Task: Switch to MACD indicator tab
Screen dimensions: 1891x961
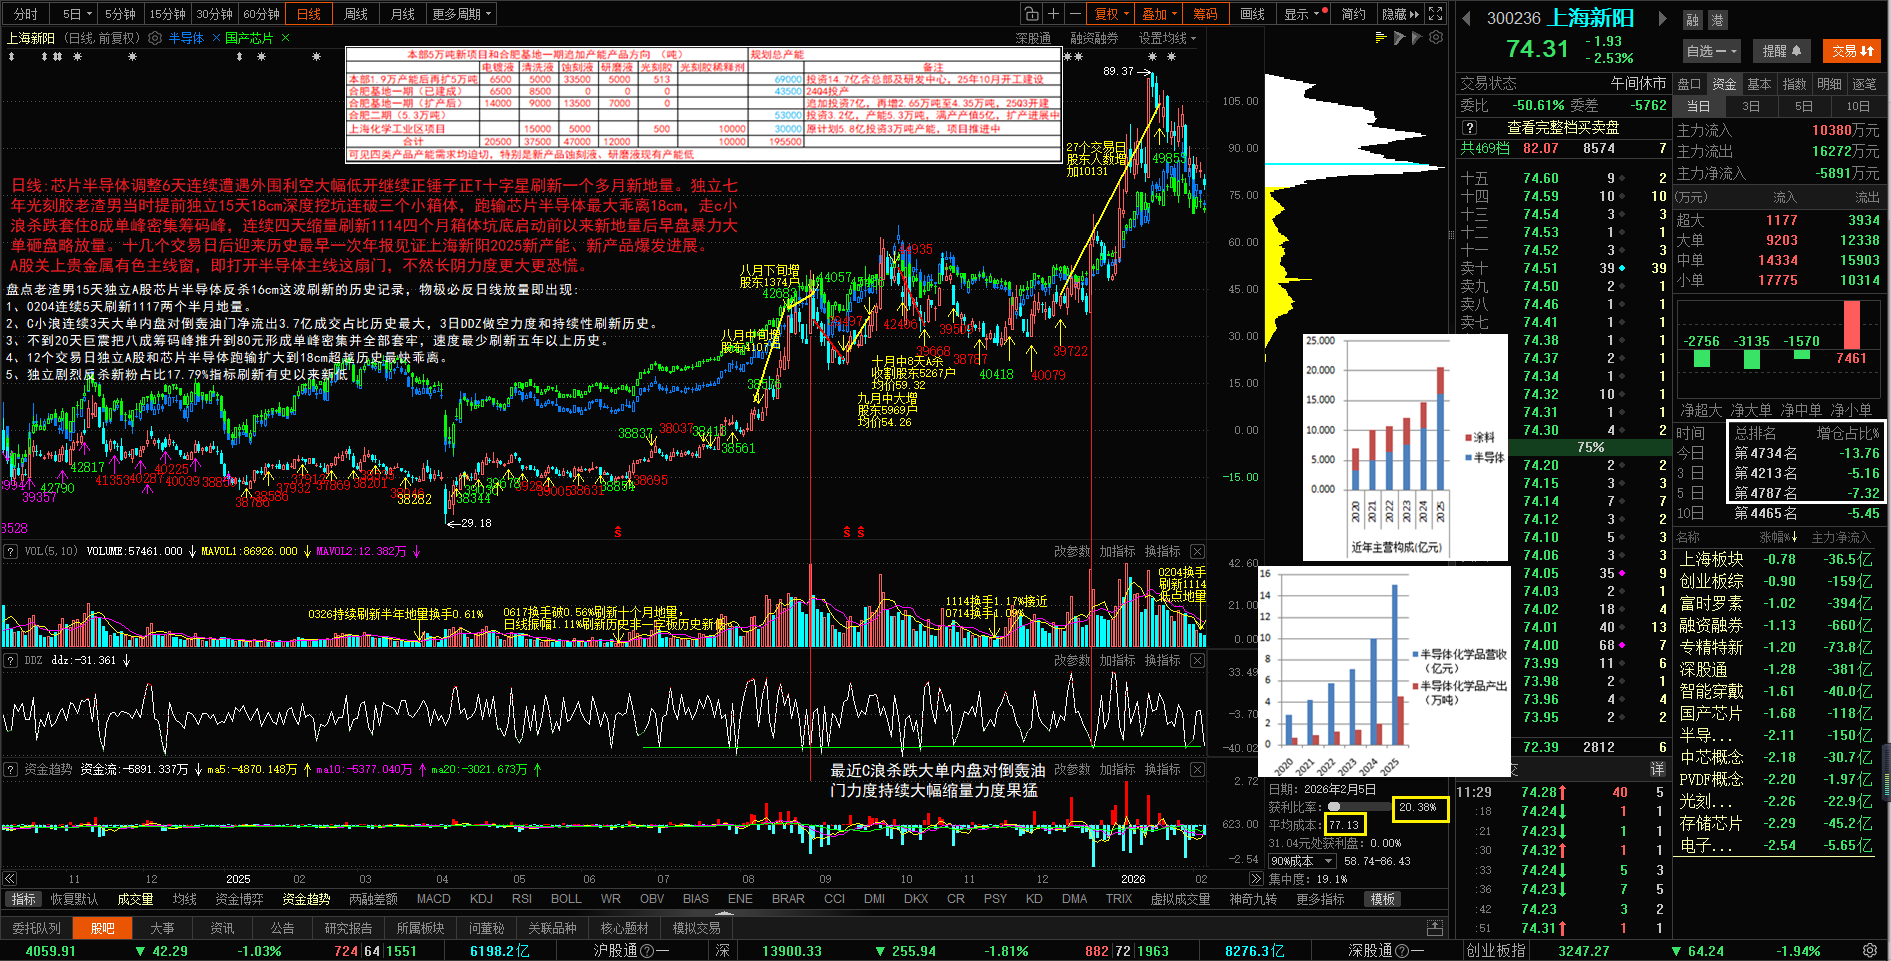Action: 433,899
